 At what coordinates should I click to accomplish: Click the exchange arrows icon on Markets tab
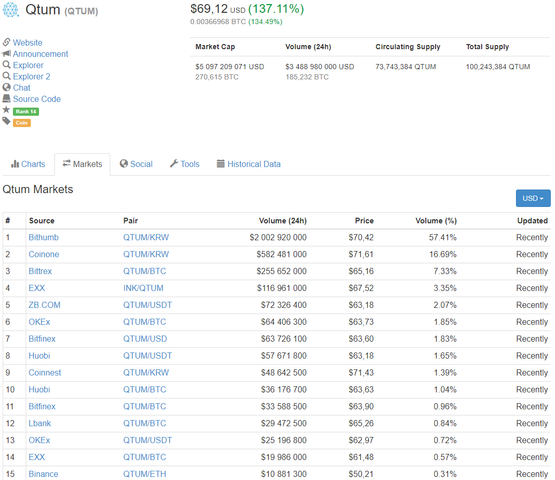tap(67, 163)
